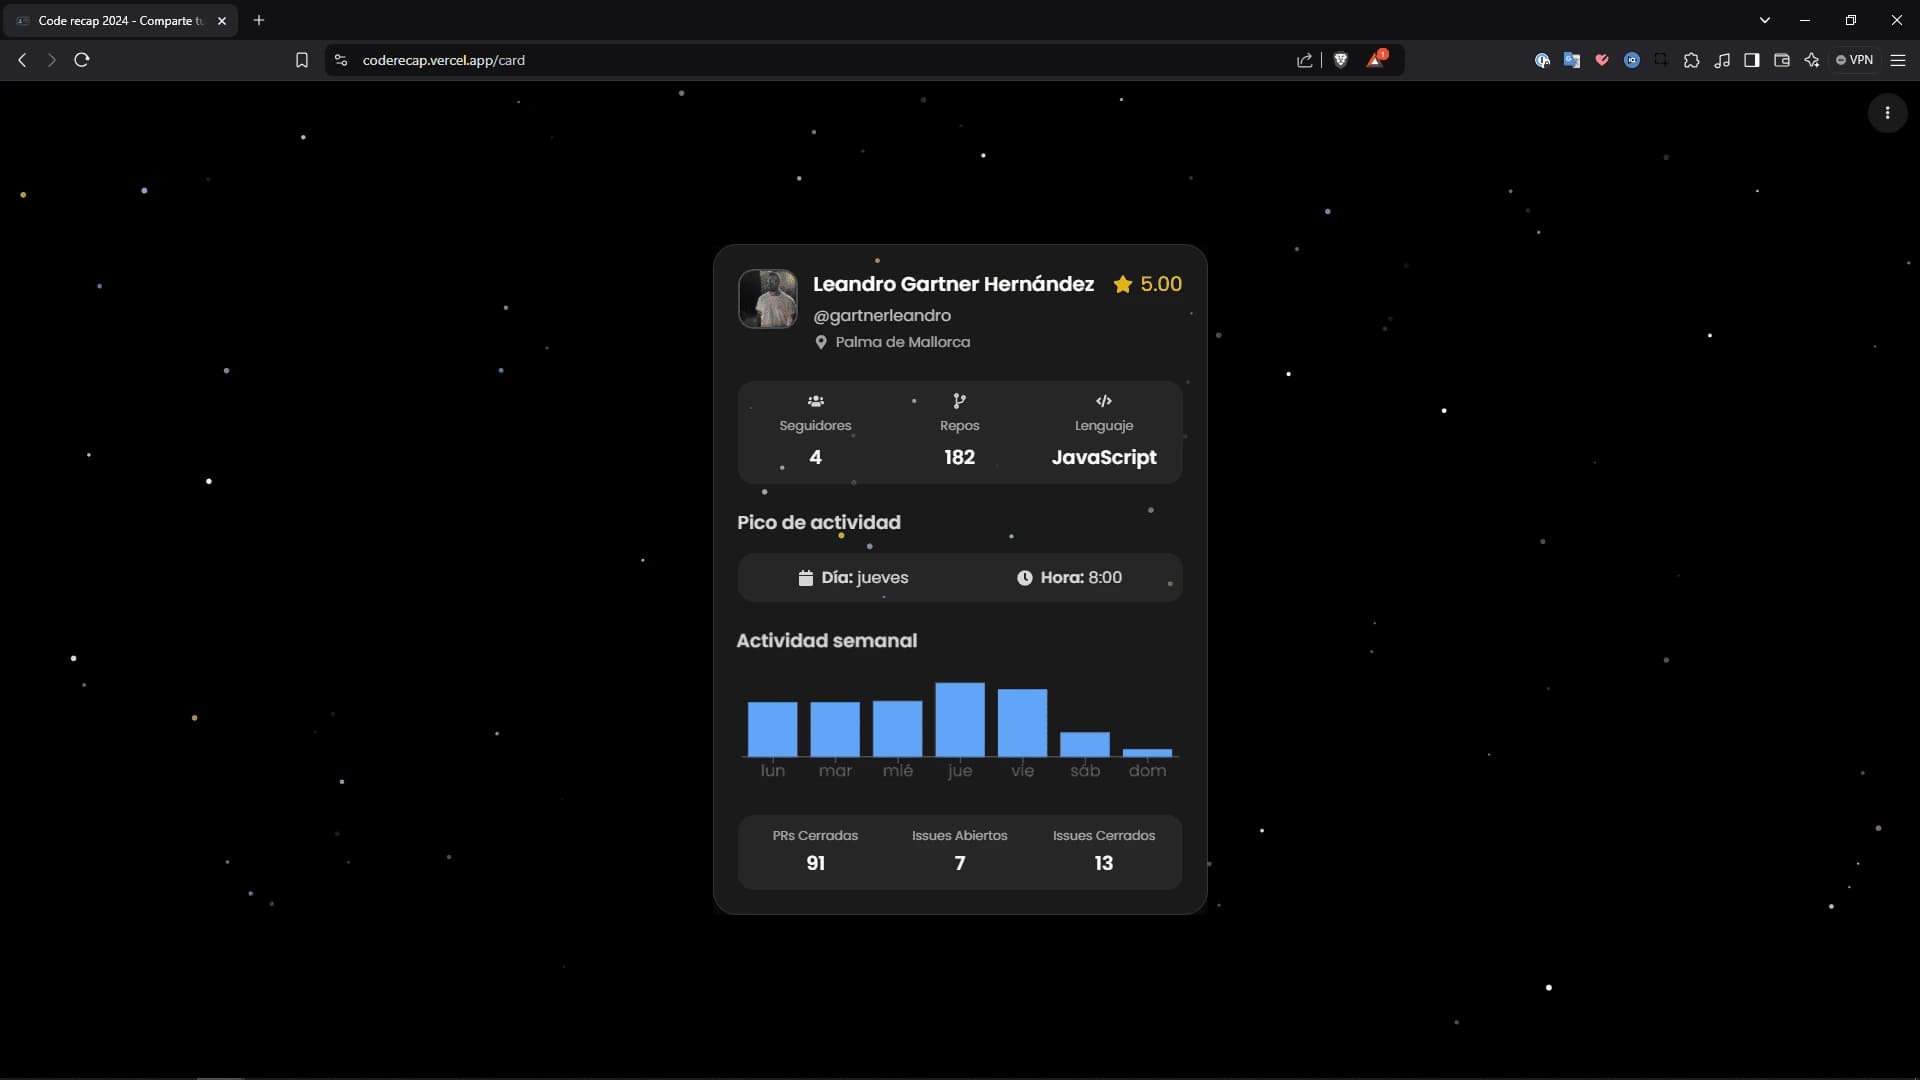
Task: Click the Día: jueves text
Action: click(x=864, y=577)
